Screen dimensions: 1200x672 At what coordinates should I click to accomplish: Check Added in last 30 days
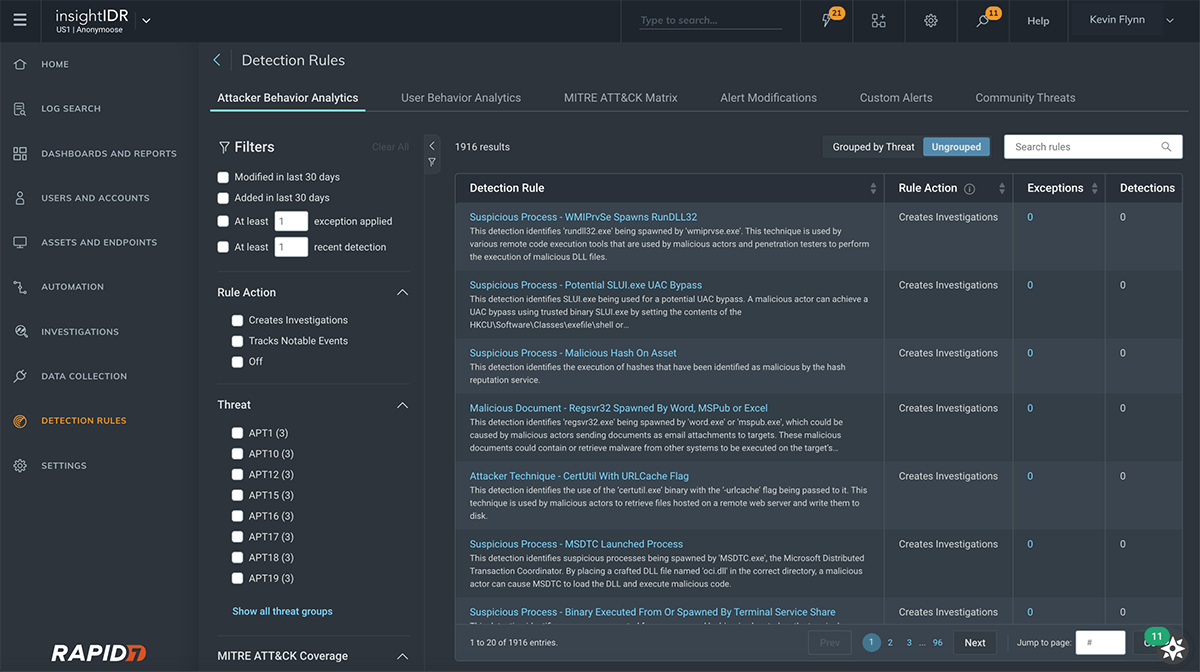tap(223, 198)
